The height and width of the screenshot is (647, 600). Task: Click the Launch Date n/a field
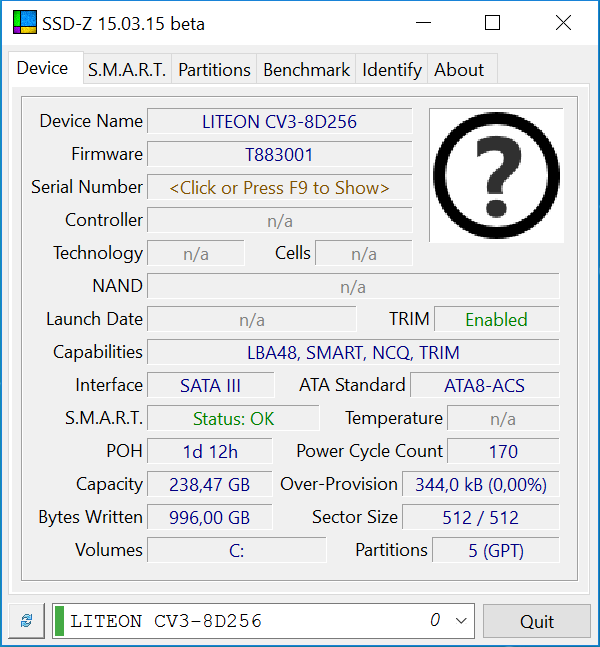[252, 319]
